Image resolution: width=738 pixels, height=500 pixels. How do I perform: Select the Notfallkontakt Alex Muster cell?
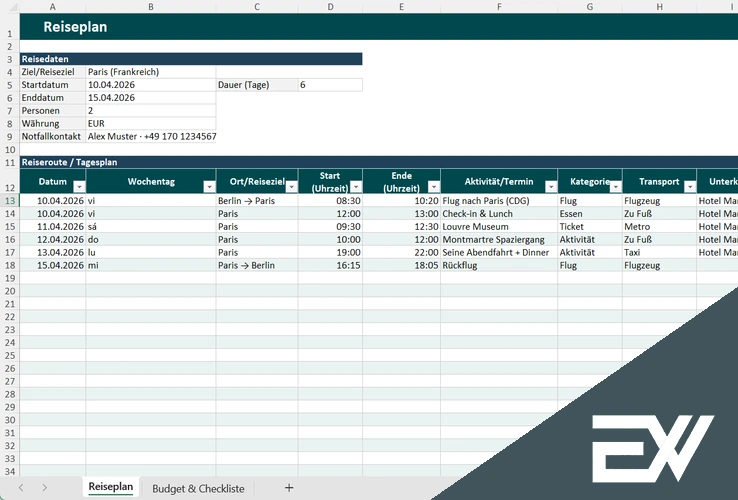coord(150,136)
